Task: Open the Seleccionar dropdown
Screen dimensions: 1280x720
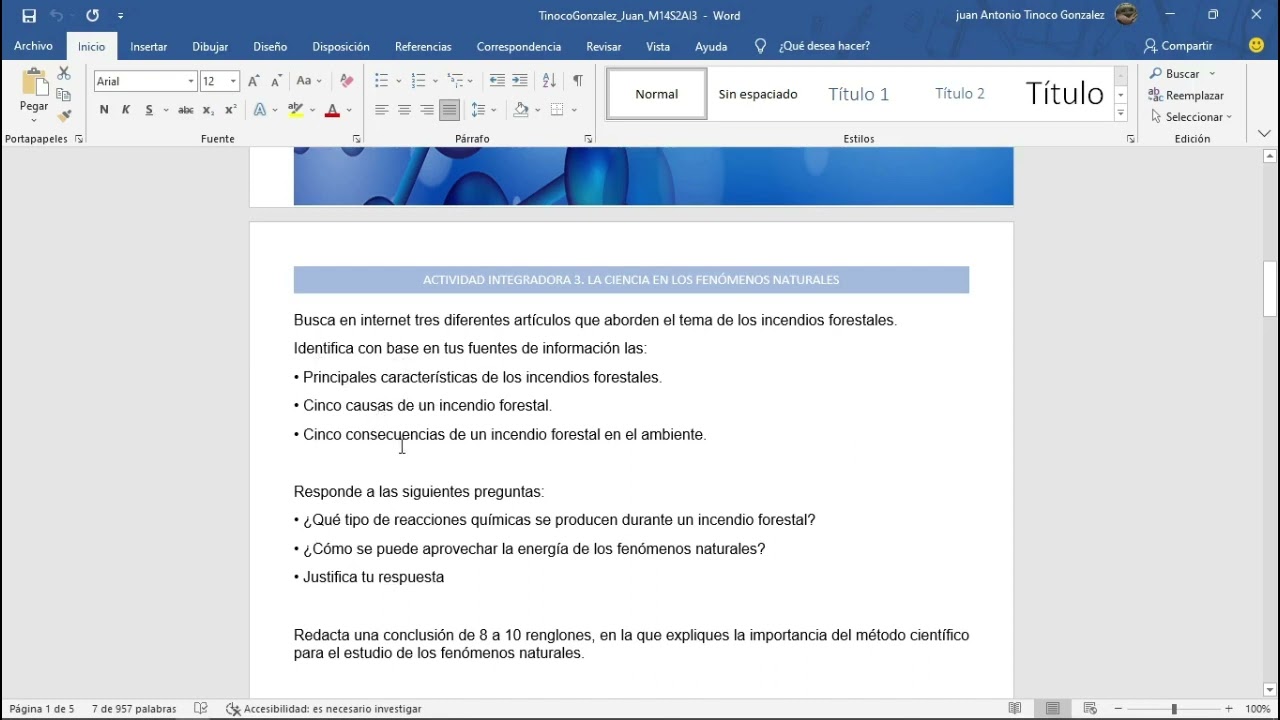Action: pos(1191,117)
